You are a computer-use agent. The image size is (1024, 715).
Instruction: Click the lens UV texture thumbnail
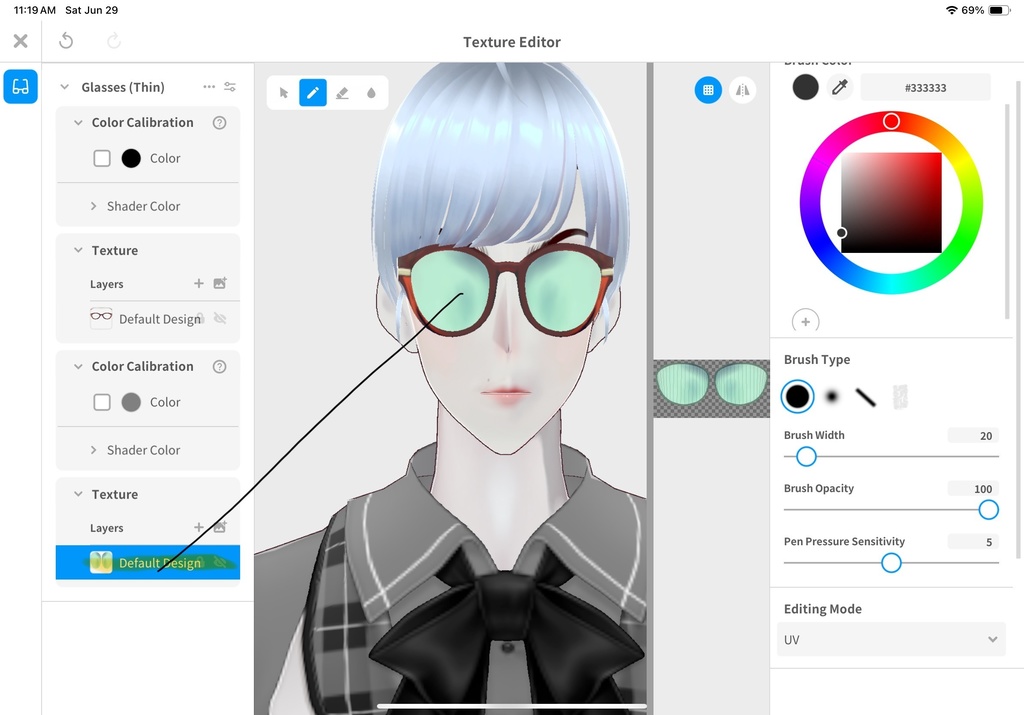click(712, 389)
